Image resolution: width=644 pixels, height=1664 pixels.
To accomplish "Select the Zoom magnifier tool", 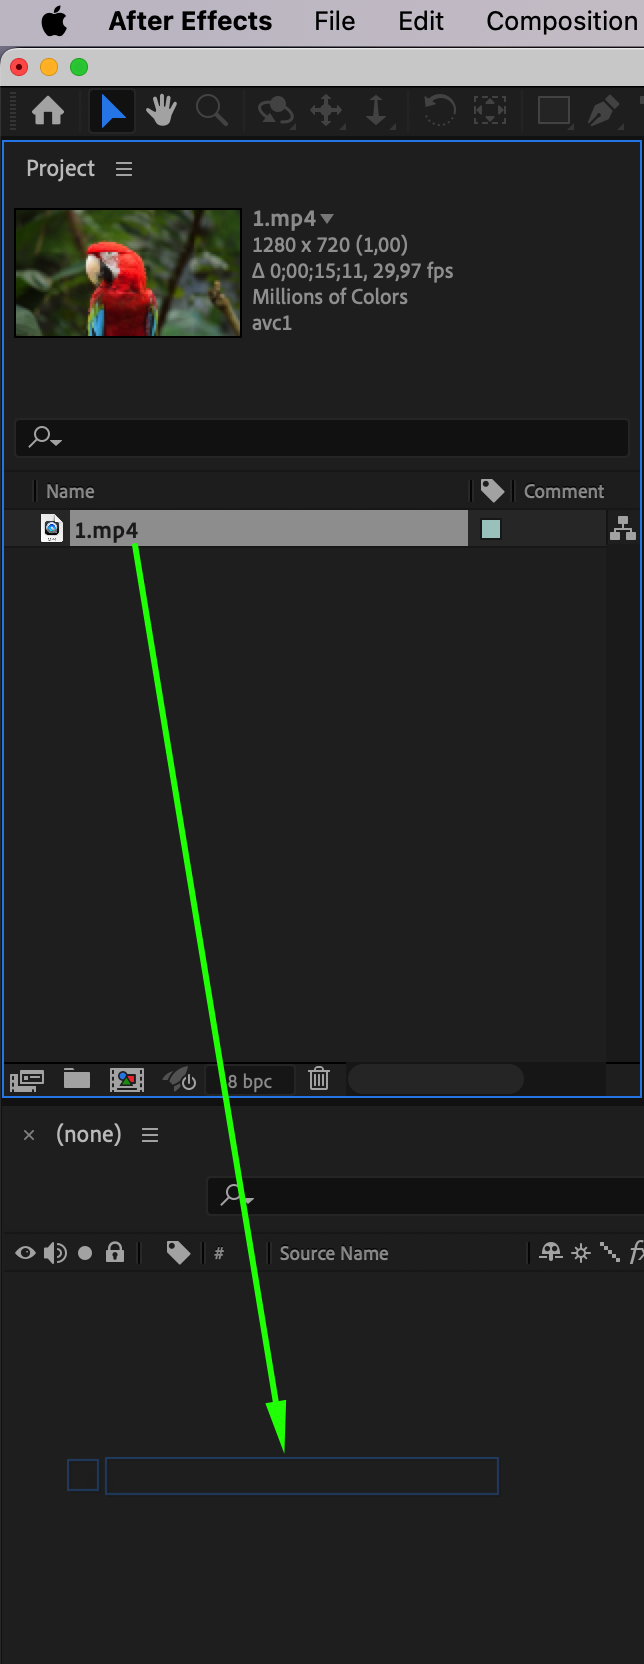I will tap(211, 110).
